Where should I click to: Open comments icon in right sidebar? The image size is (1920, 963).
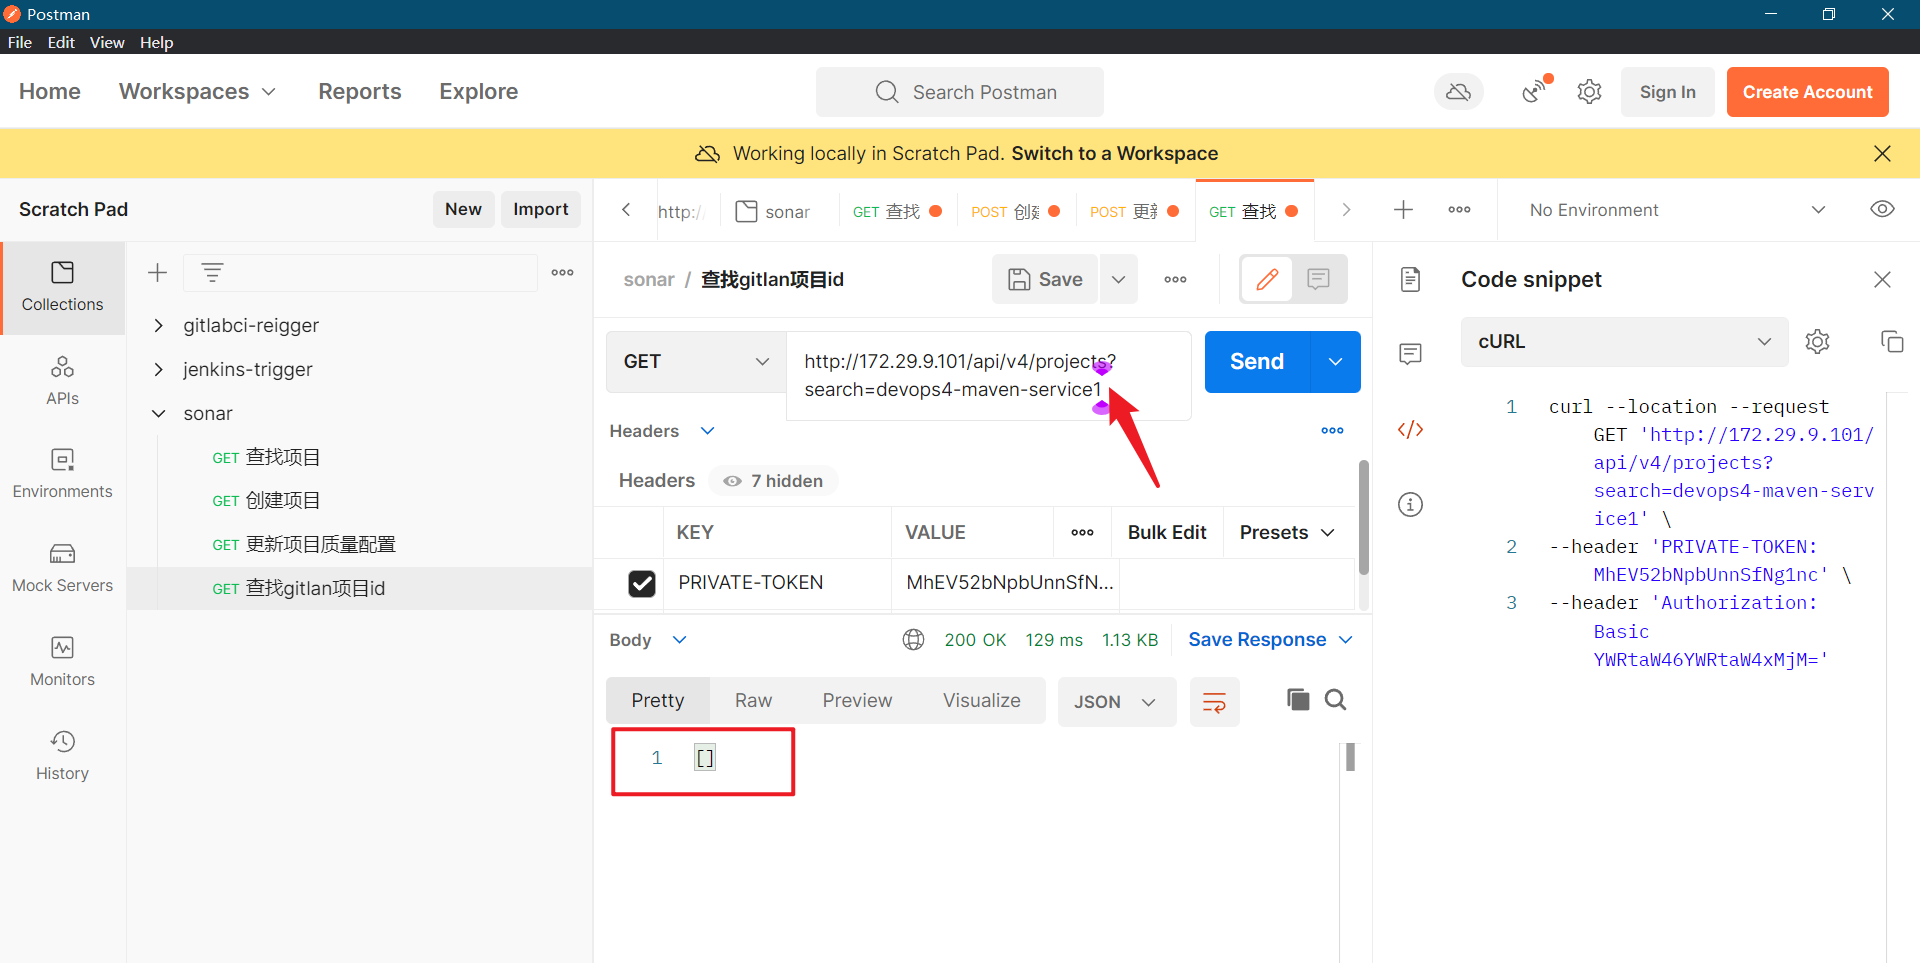(1410, 354)
